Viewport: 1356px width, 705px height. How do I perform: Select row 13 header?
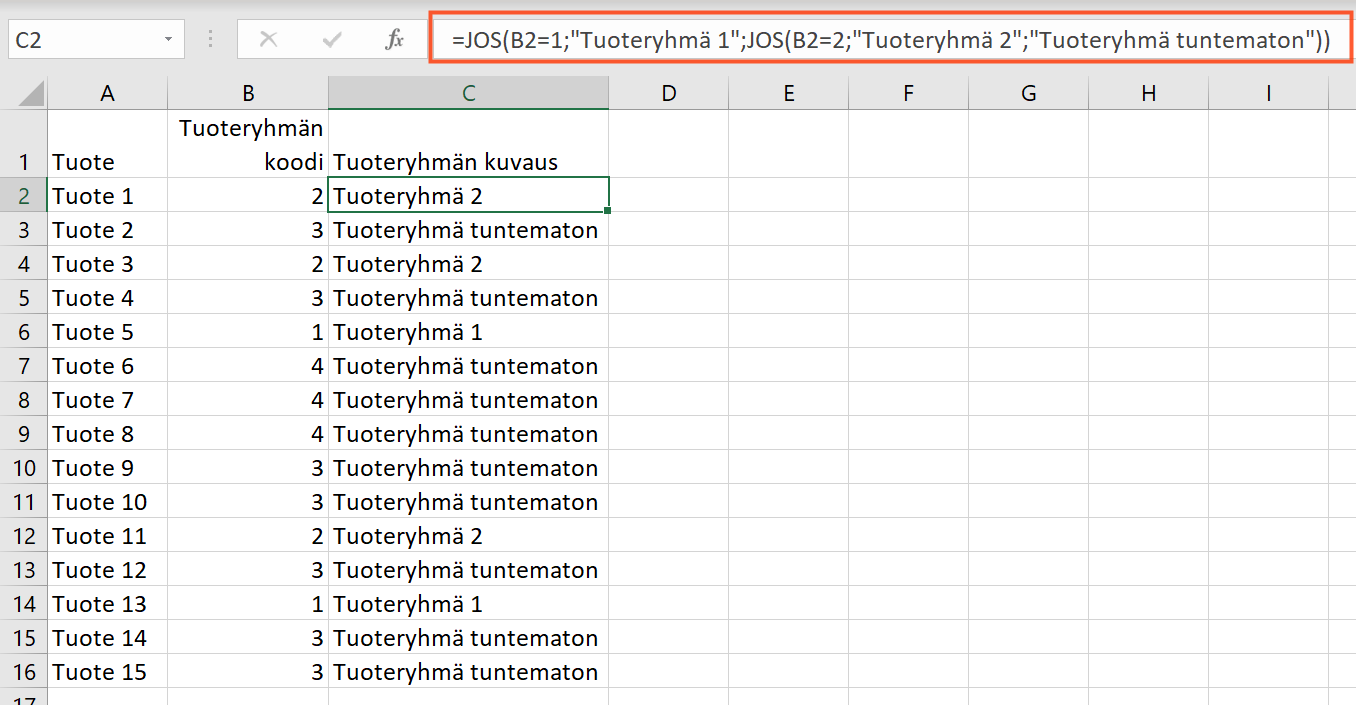pyautogui.click(x=24, y=570)
